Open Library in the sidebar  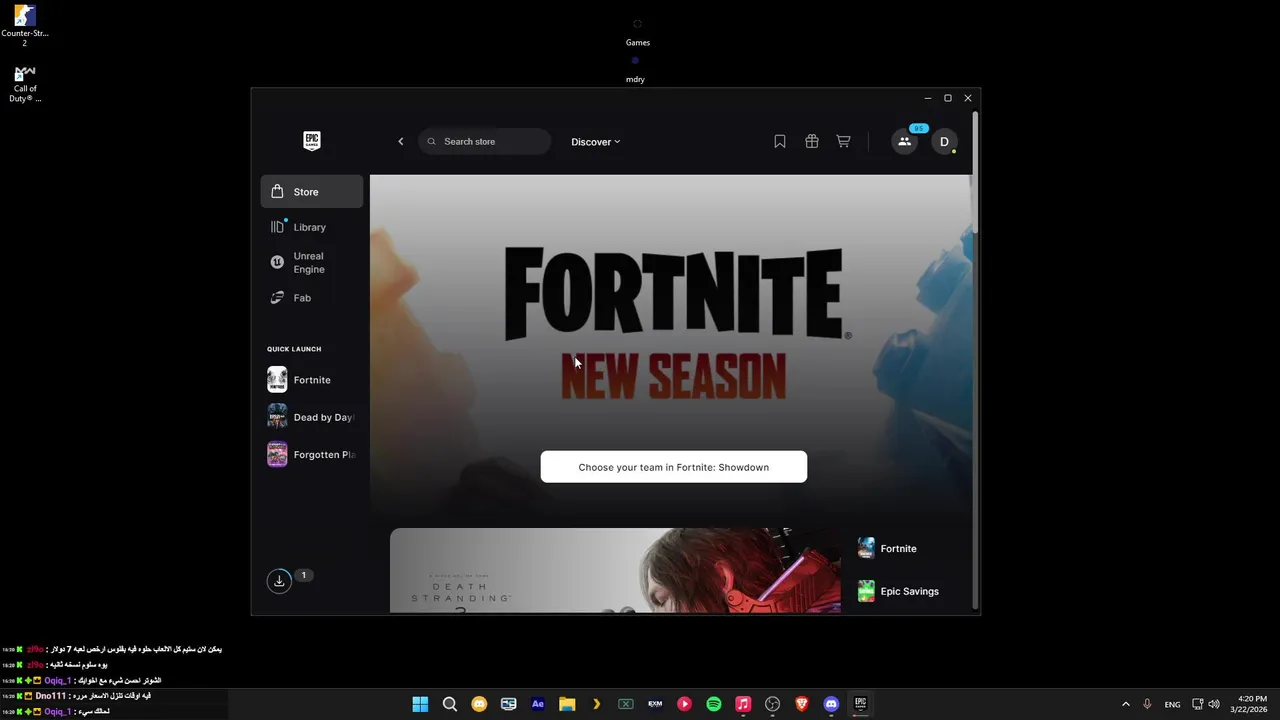point(312,227)
